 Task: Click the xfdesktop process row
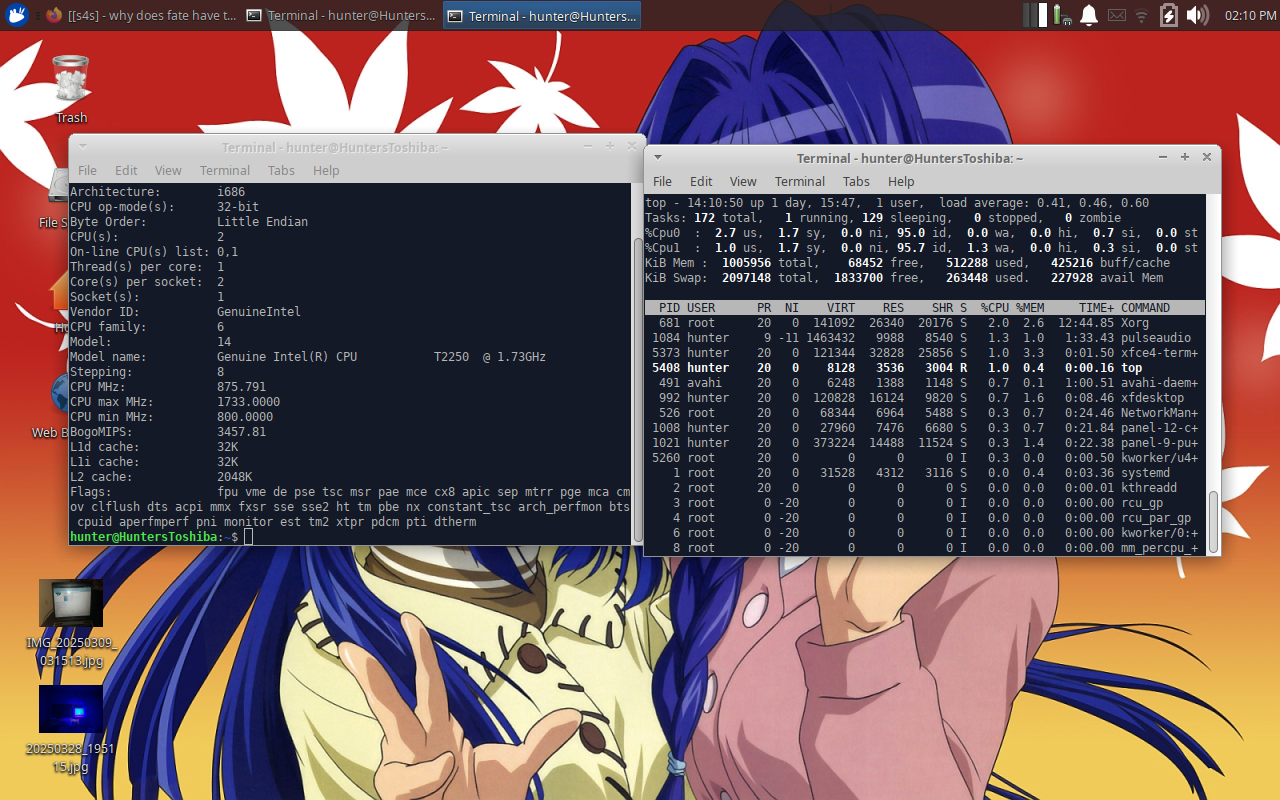[x=925, y=398]
